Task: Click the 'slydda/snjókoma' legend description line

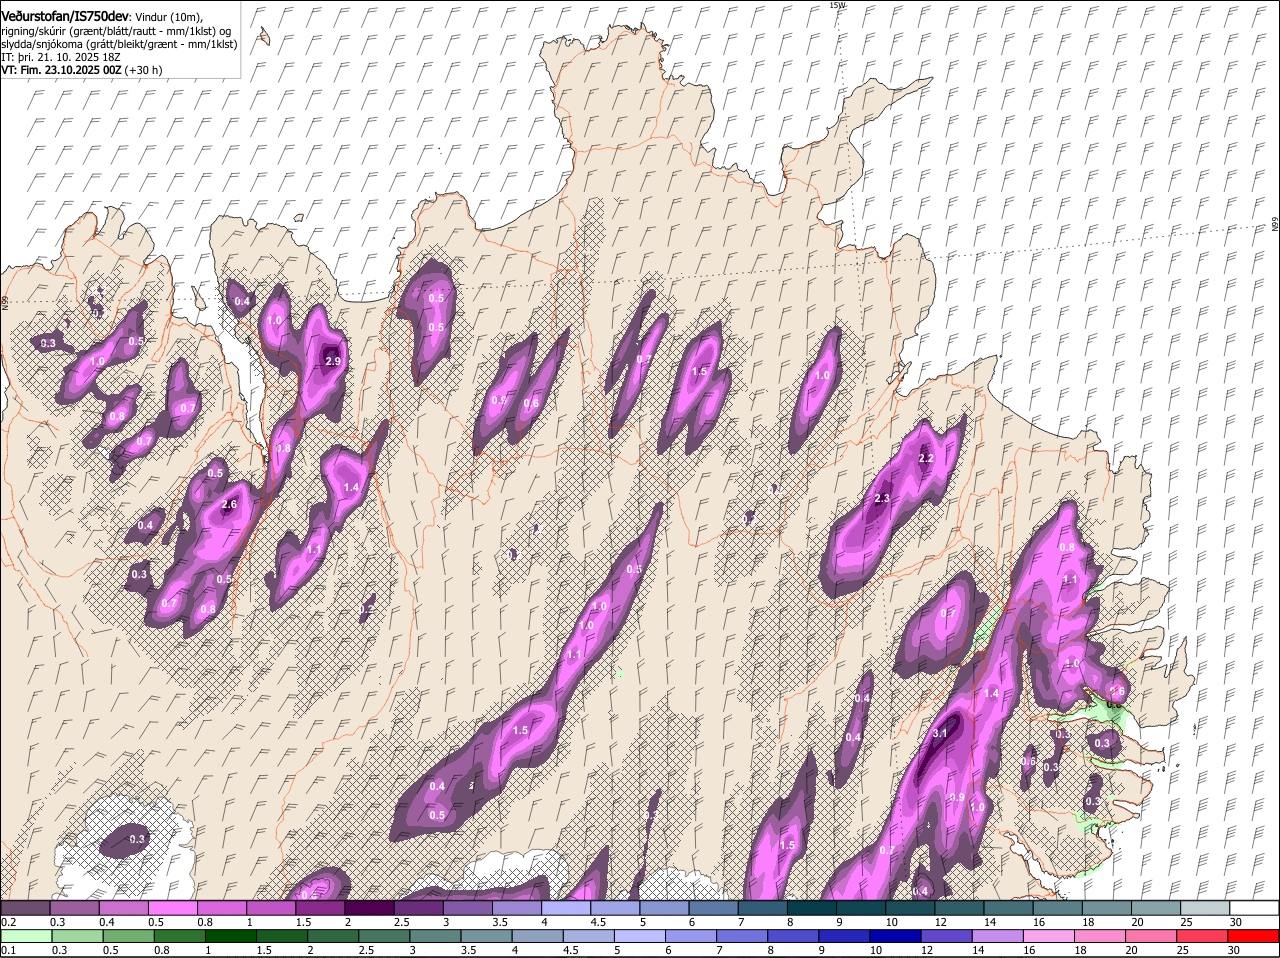Action: [119, 44]
